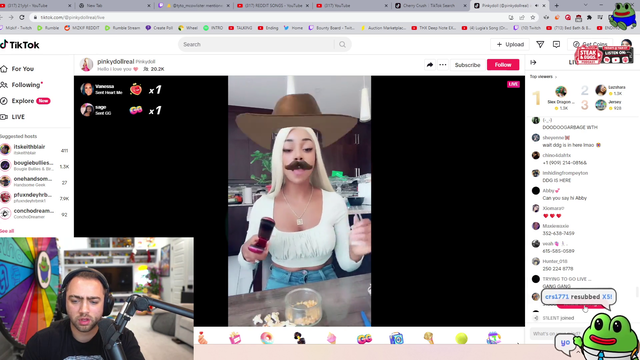The height and width of the screenshot is (360, 640).
Task: Click the Get Coins button
Action: [x=591, y=44]
